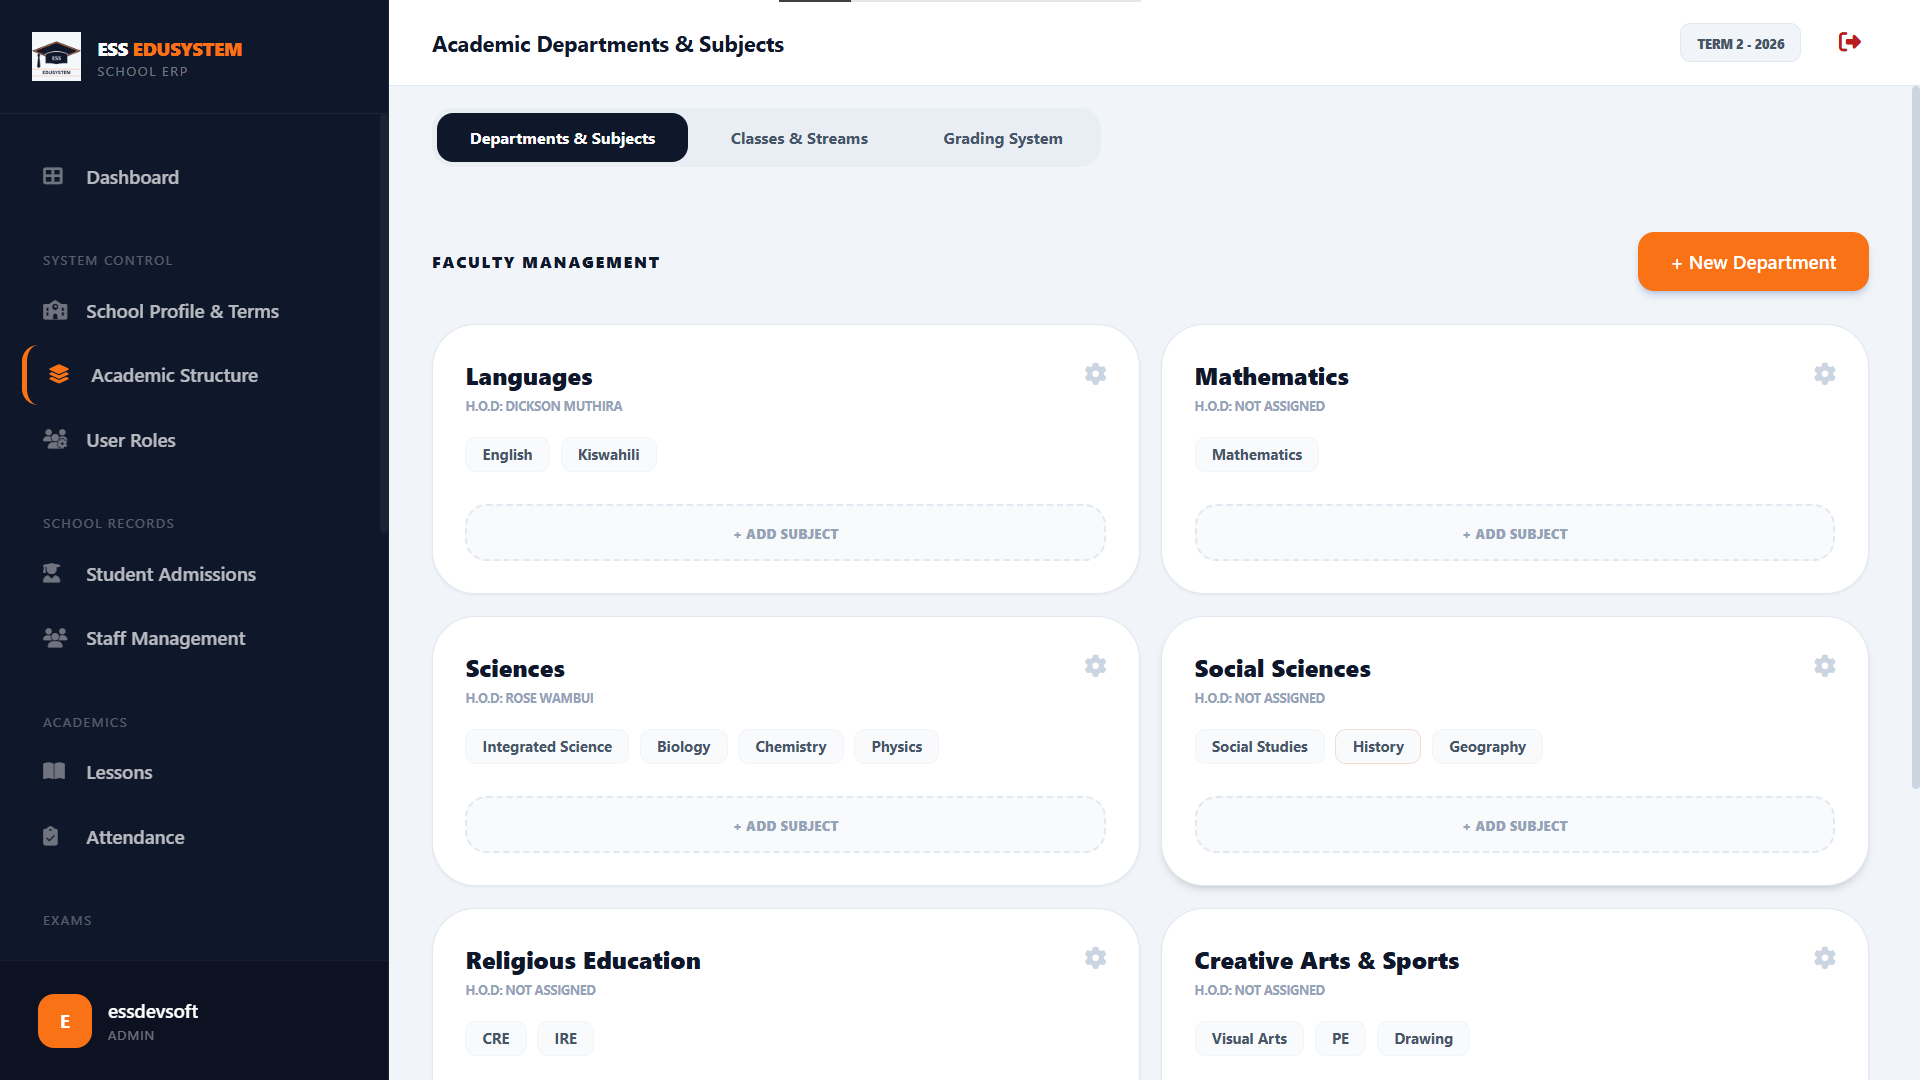Select the Kiswahili subject chip
1920x1080 pixels.
point(608,454)
